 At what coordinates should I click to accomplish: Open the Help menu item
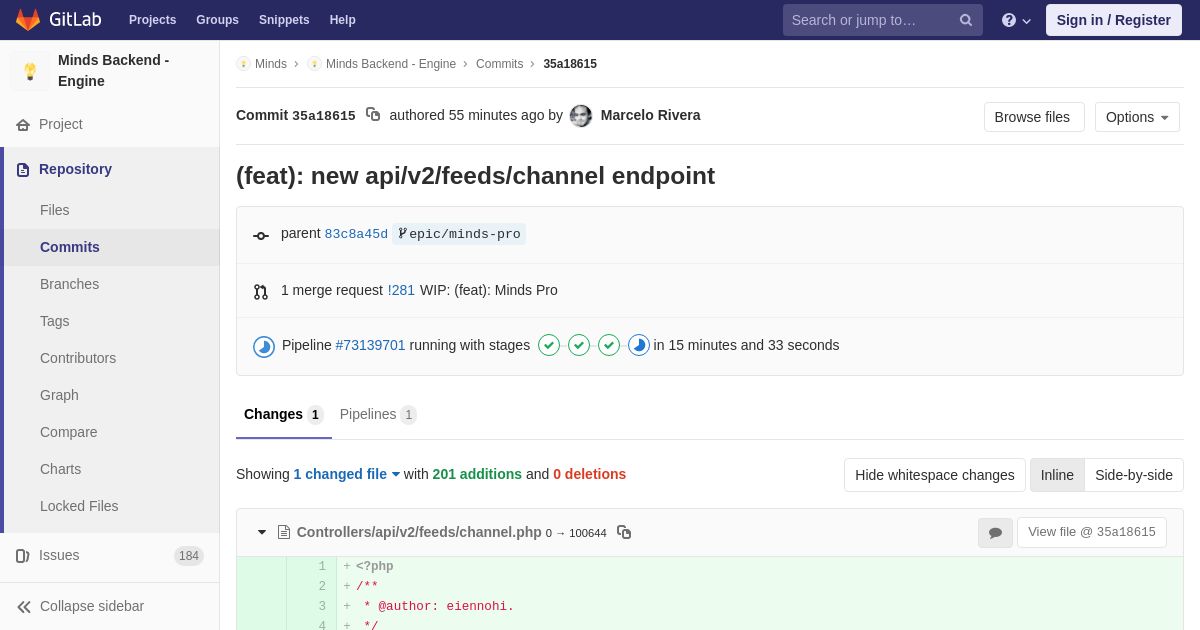click(343, 20)
